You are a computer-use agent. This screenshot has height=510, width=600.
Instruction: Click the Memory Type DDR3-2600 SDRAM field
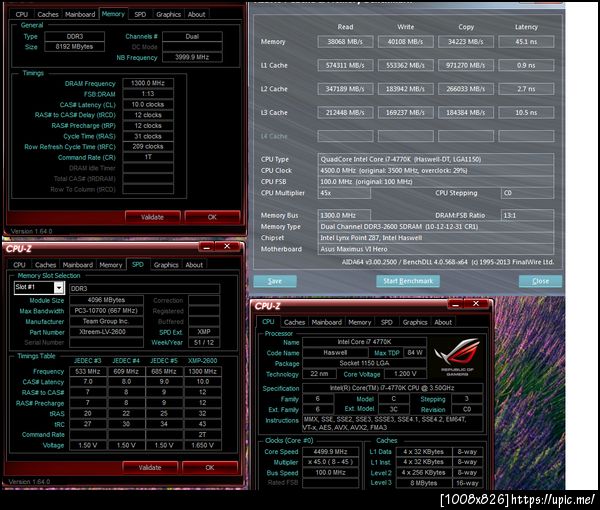[435, 226]
